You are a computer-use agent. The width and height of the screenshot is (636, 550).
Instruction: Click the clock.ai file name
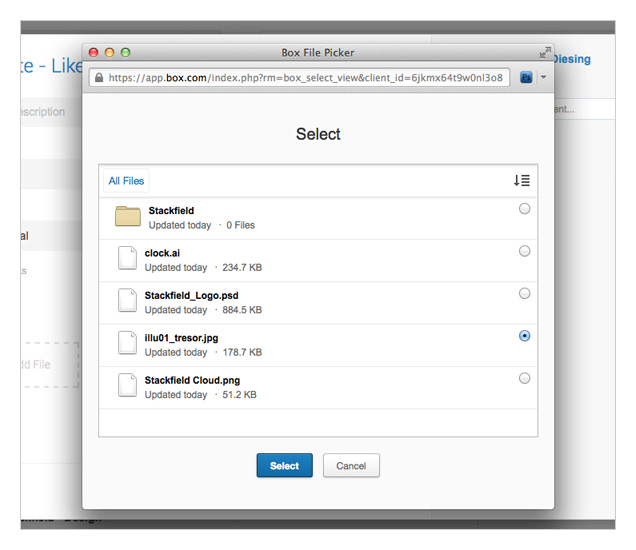click(162, 253)
